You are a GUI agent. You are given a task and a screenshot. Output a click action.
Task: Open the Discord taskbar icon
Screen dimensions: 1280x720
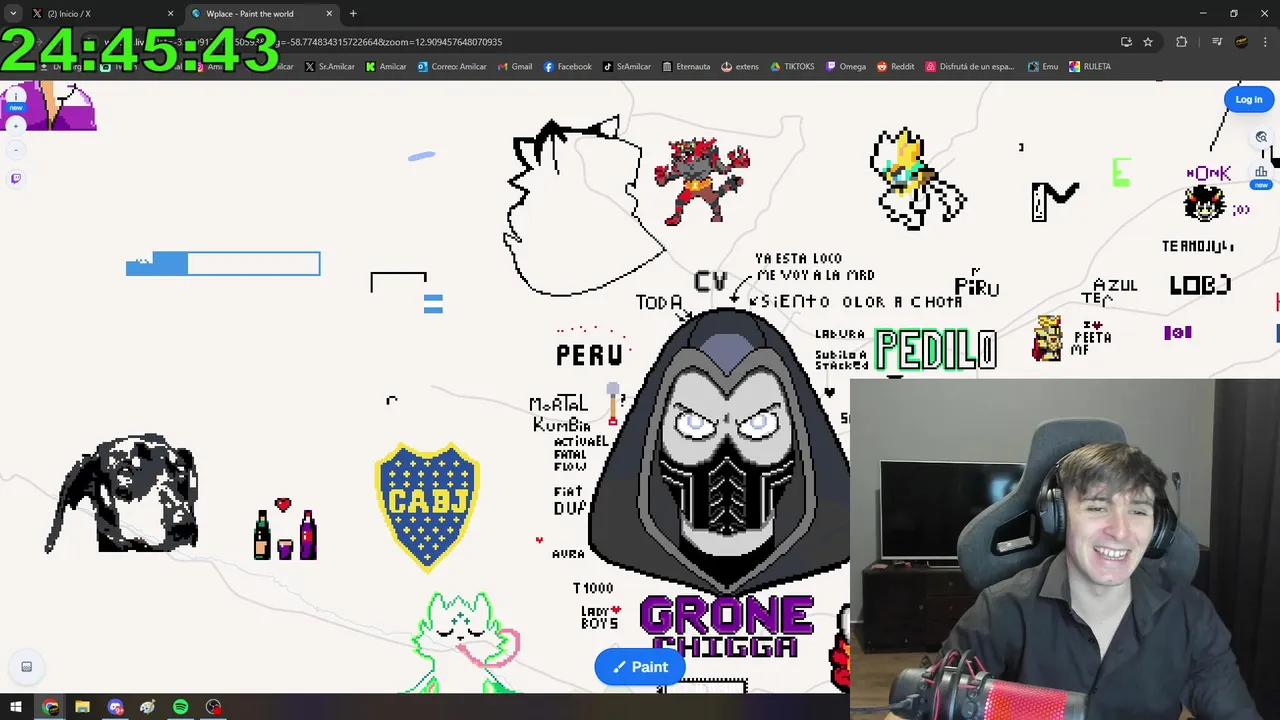[116, 707]
